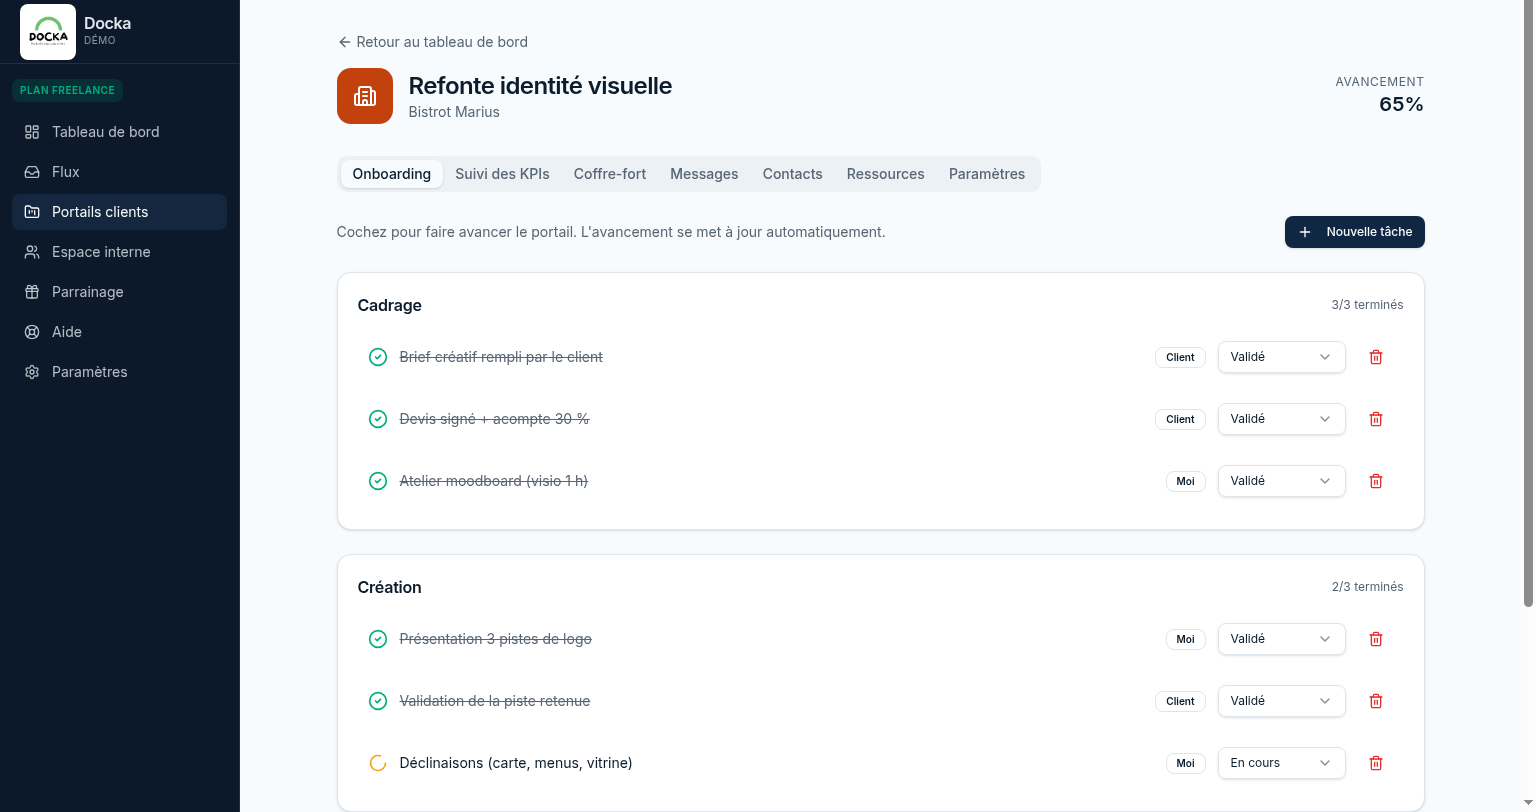Open Espace interne in sidebar
Screen dimensions: 1536x812
[x=120, y=252]
